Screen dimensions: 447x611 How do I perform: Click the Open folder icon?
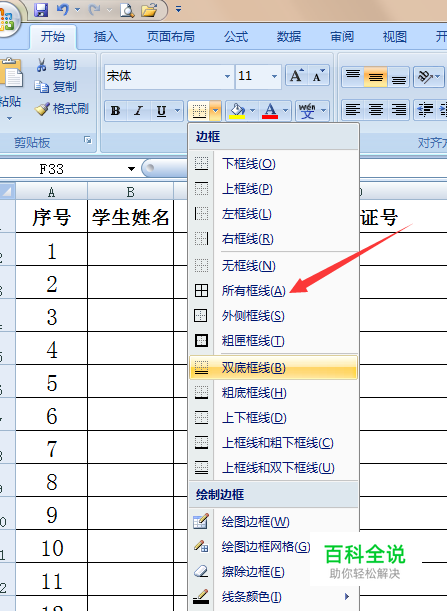149,9
